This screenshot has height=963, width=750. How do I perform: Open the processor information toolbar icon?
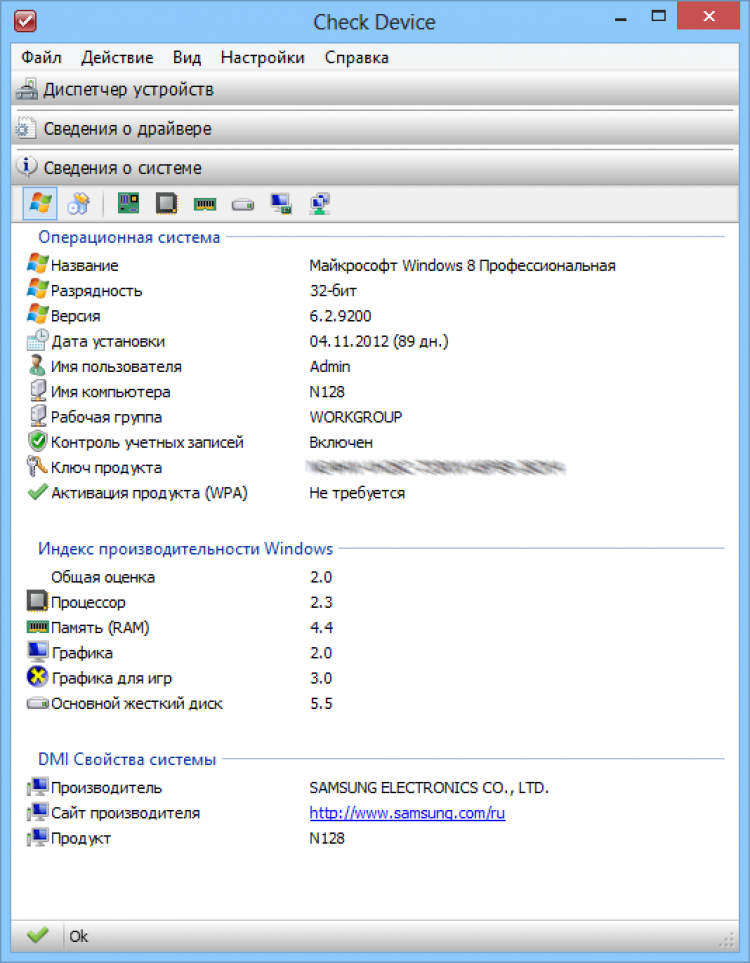(166, 203)
